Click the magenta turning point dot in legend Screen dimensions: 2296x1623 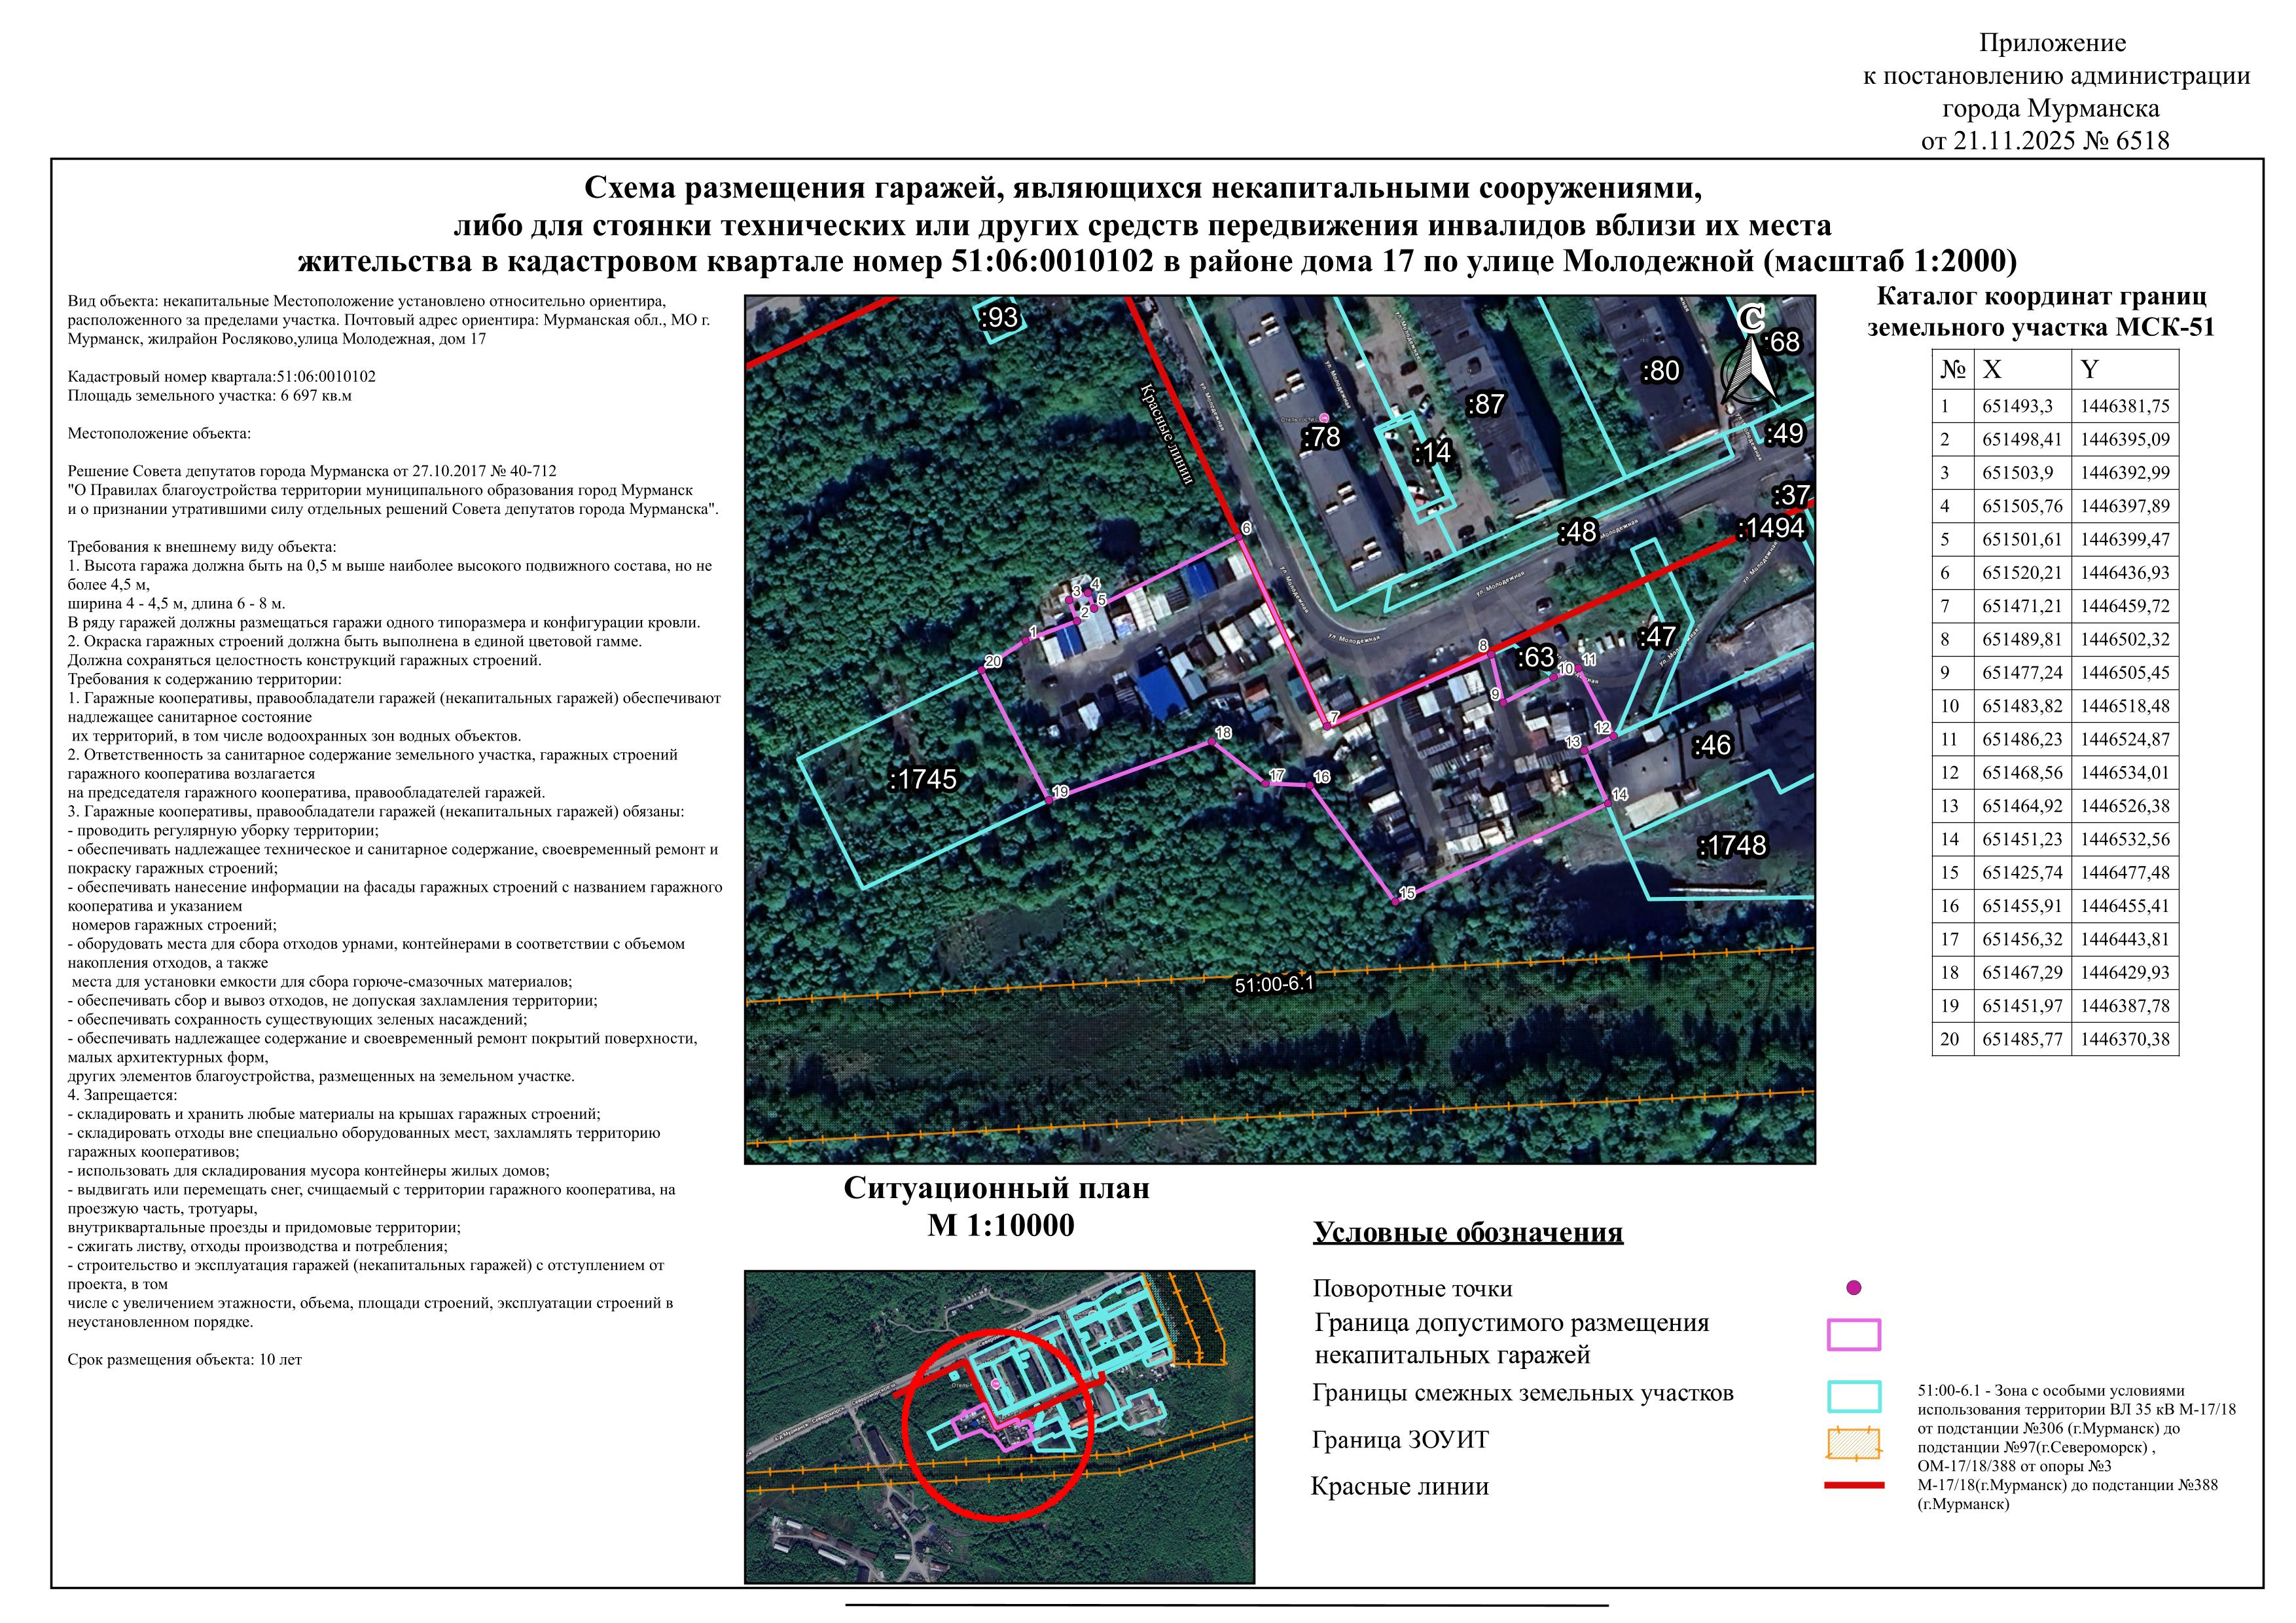[1853, 1288]
